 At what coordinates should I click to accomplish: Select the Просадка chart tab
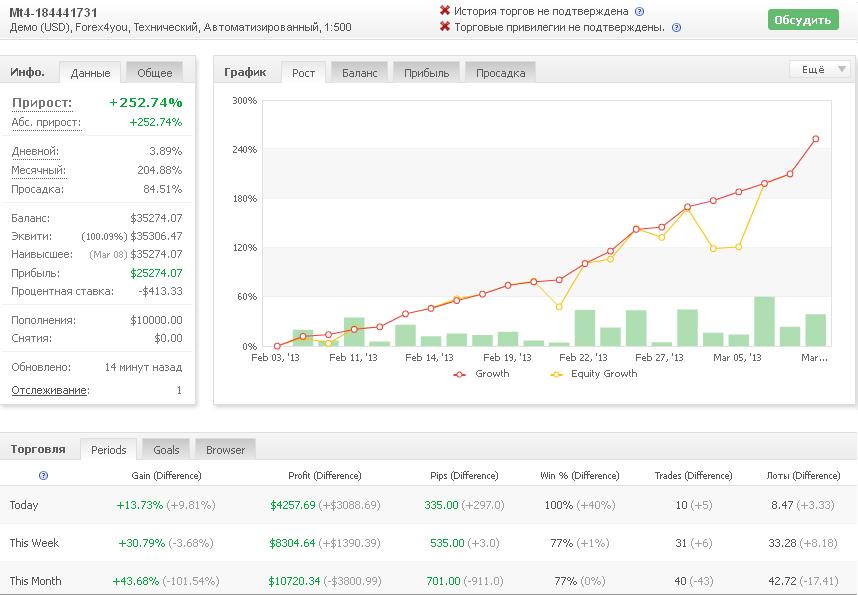[500, 73]
